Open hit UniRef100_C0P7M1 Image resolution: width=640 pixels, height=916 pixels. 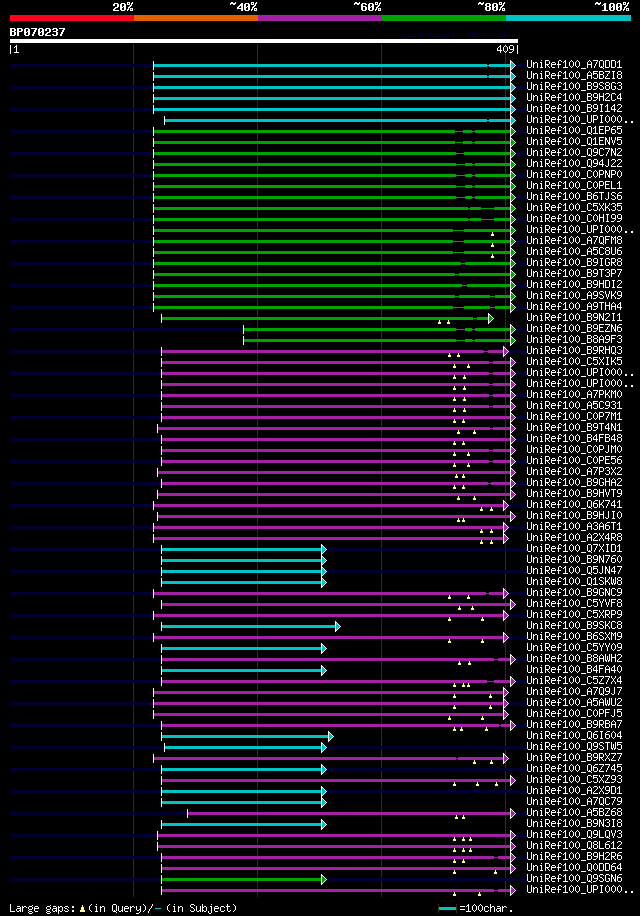coord(574,417)
